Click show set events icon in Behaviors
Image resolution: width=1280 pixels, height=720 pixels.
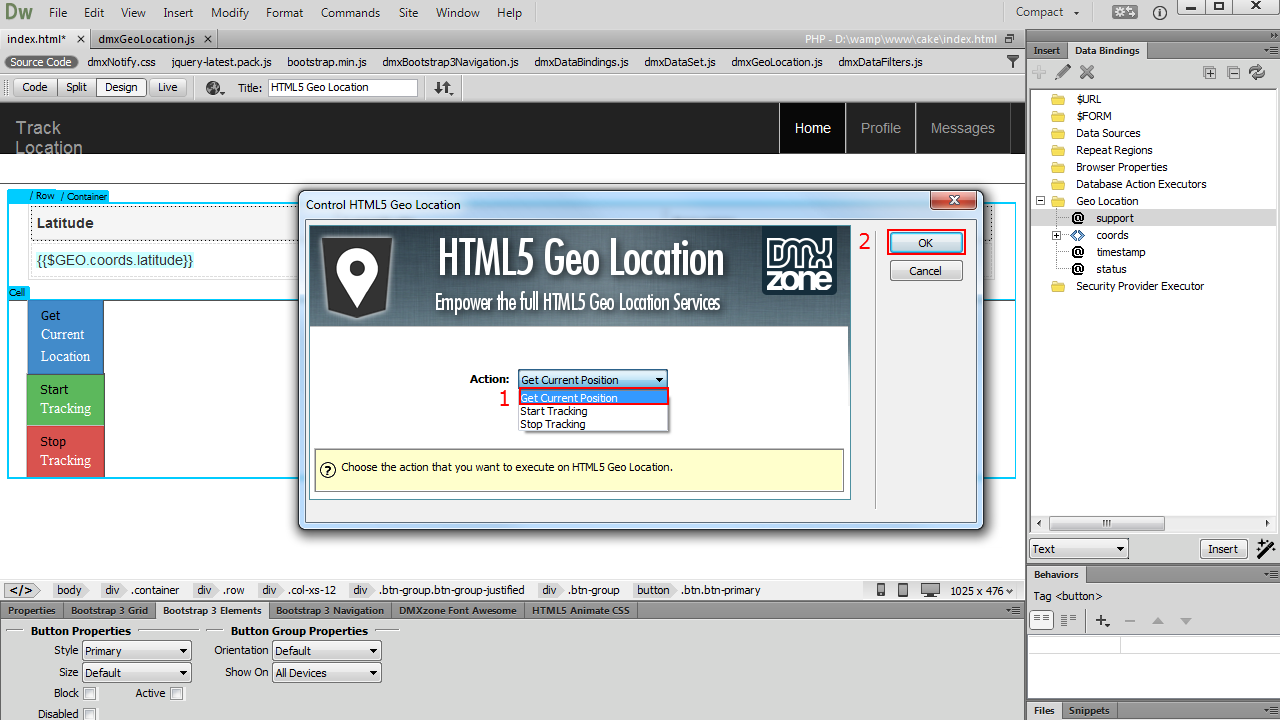click(x=1042, y=620)
